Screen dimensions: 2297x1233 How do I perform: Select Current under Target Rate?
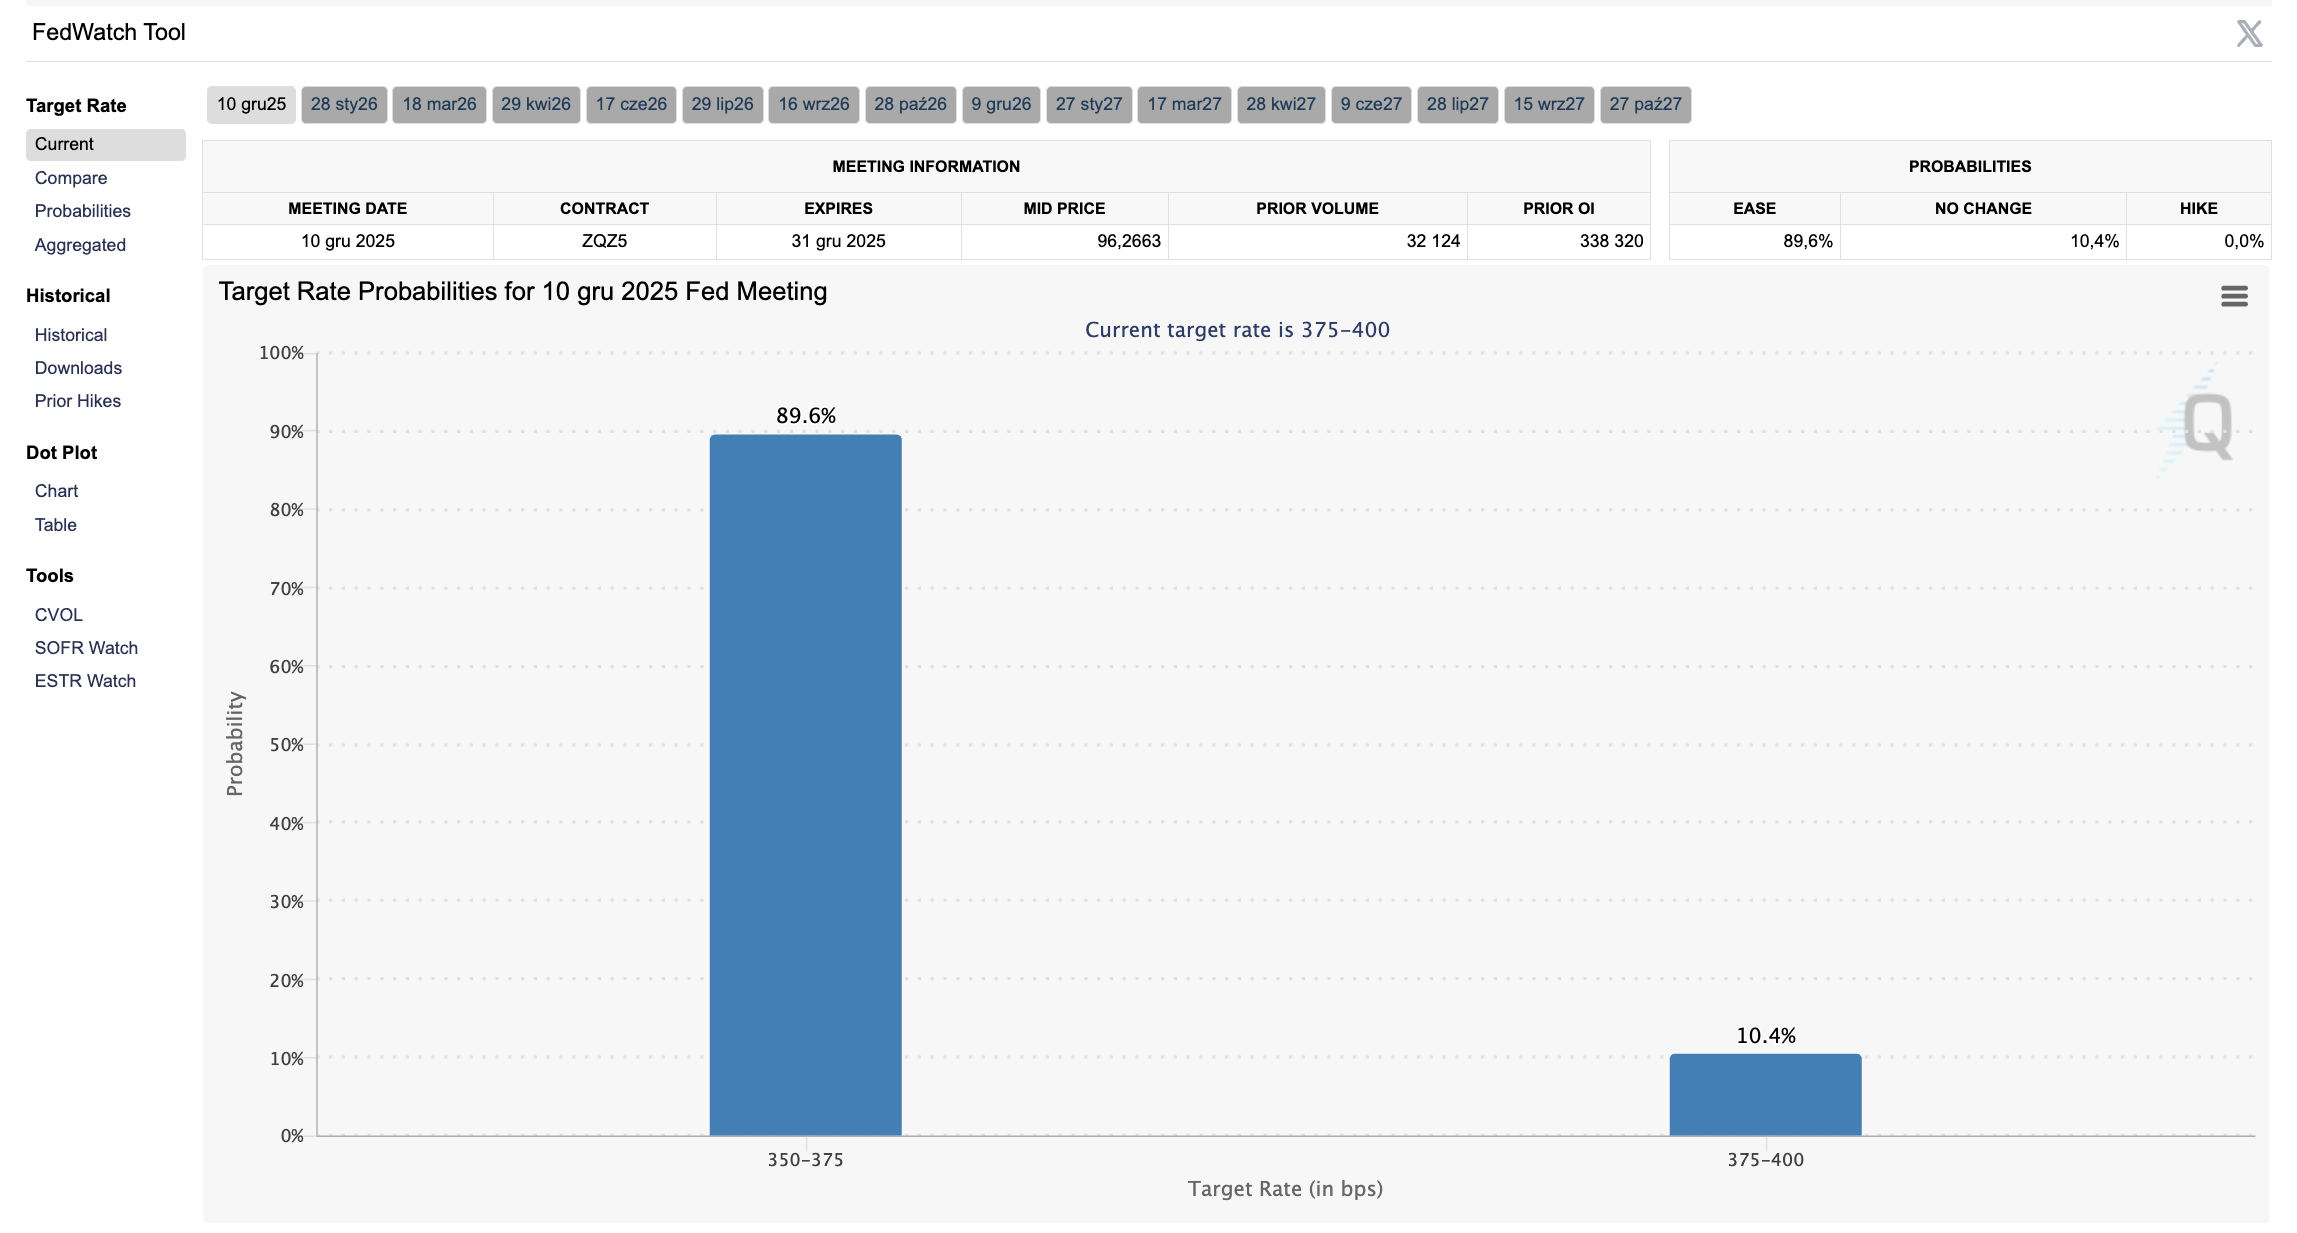106,144
